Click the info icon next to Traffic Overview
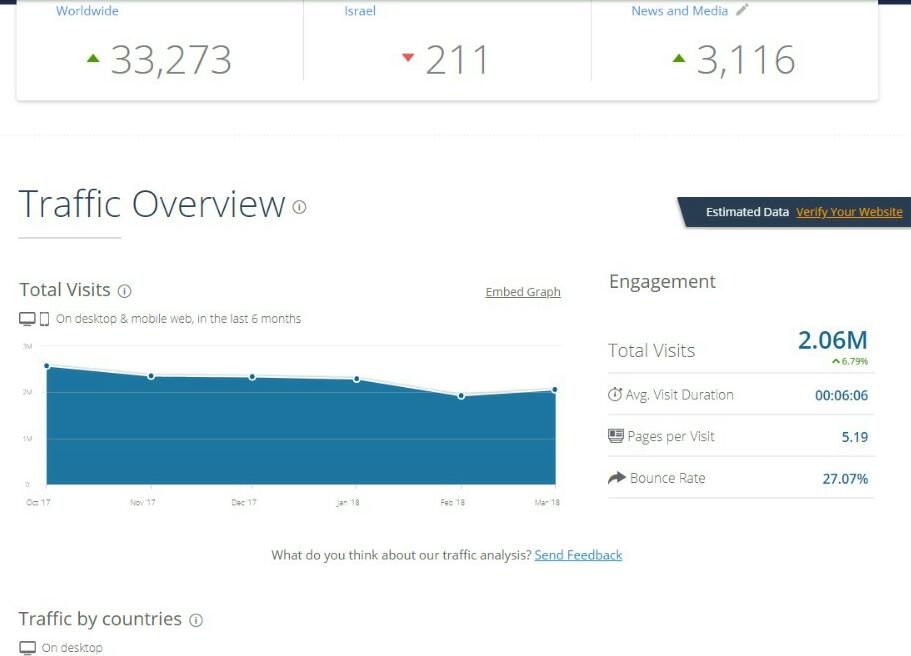This screenshot has width=911, height=656. (x=299, y=207)
